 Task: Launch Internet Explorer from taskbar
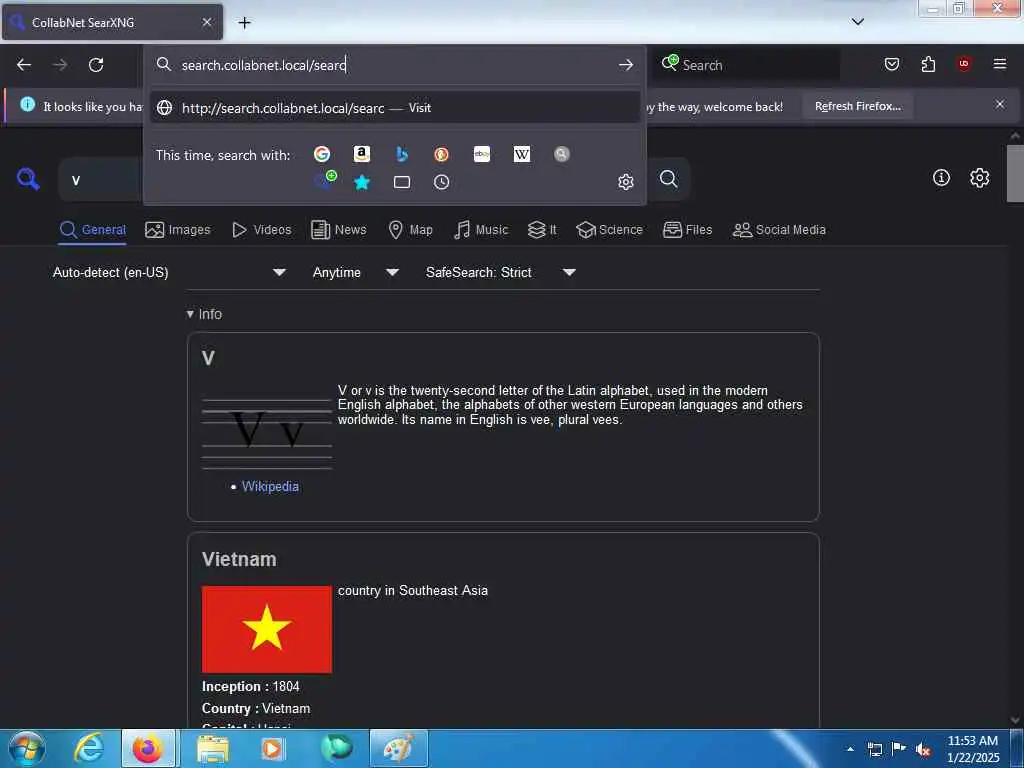click(x=89, y=748)
